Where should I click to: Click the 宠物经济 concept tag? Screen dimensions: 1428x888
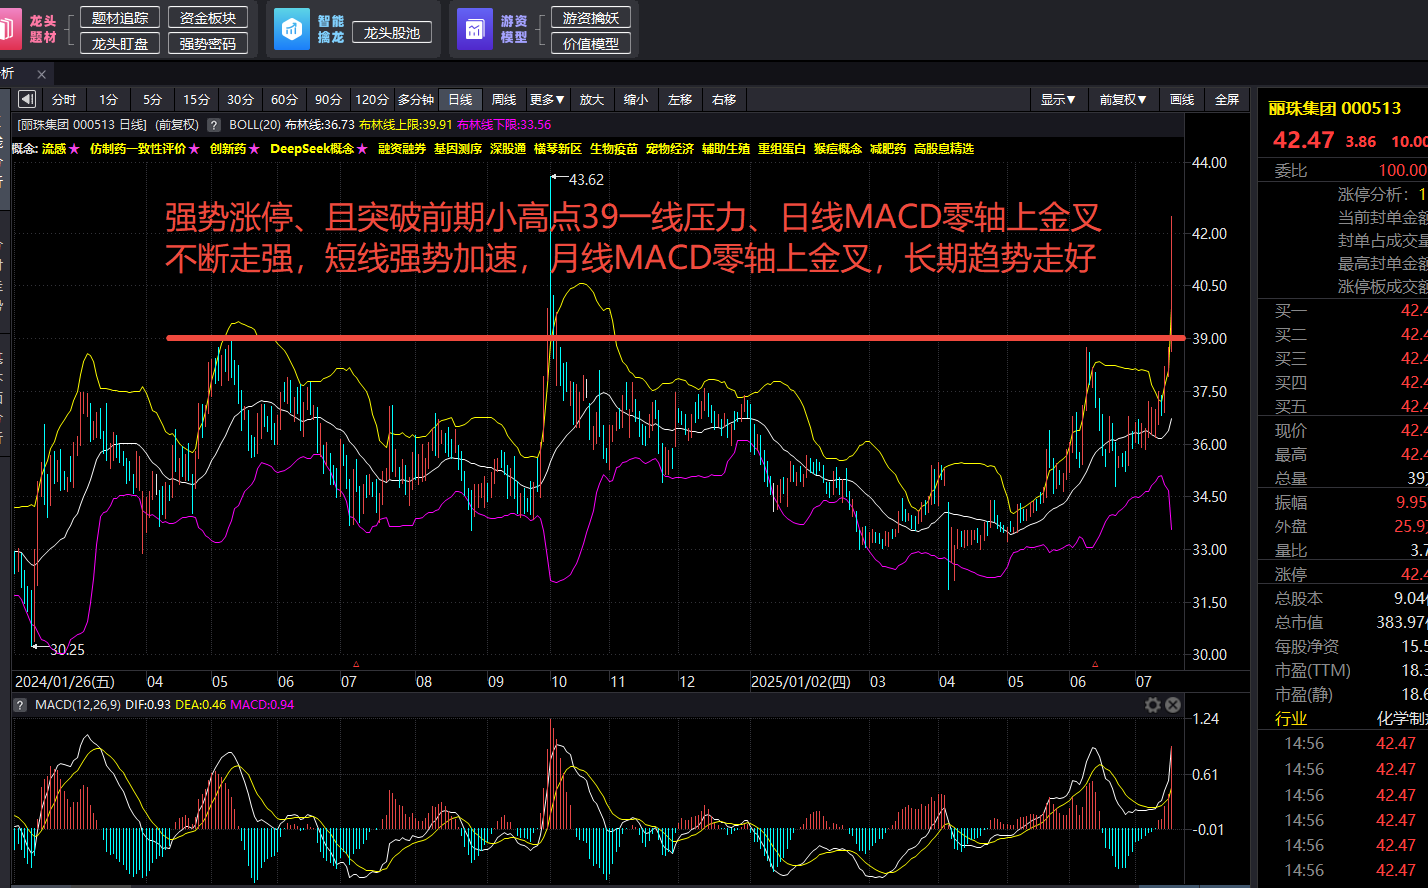tap(670, 149)
